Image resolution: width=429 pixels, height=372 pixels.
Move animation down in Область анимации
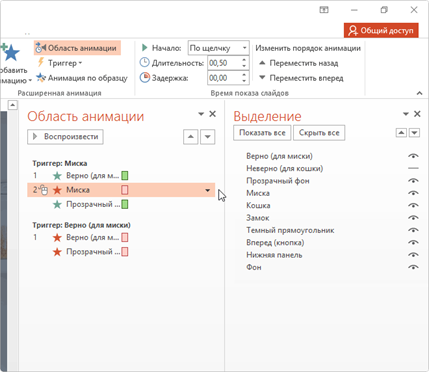tap(207, 137)
